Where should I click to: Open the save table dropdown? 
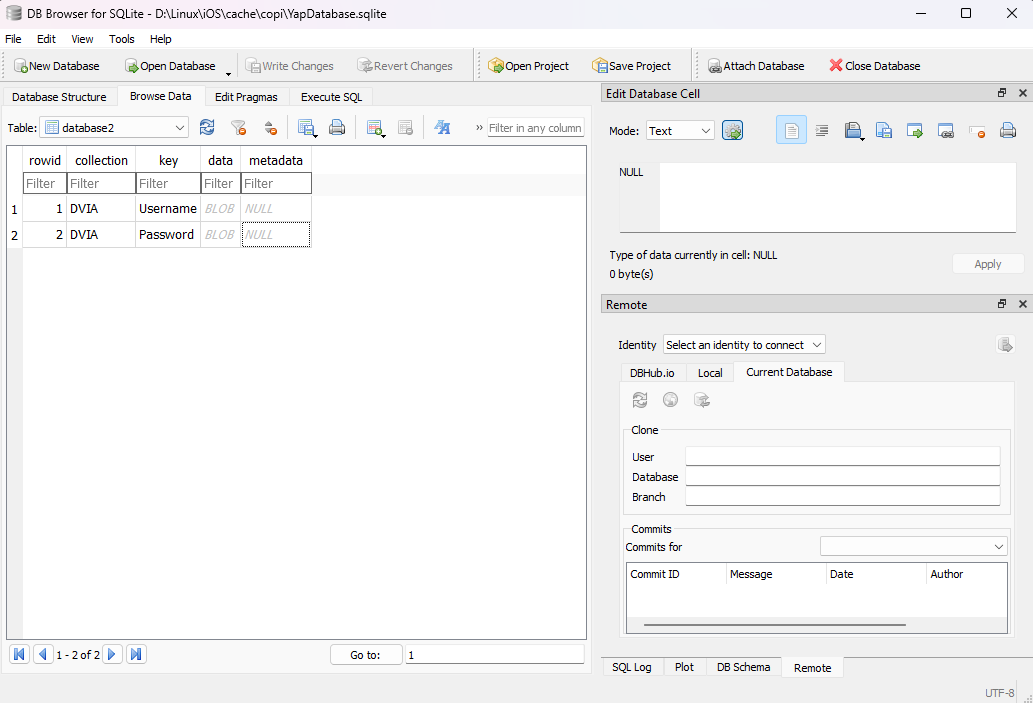[306, 127]
